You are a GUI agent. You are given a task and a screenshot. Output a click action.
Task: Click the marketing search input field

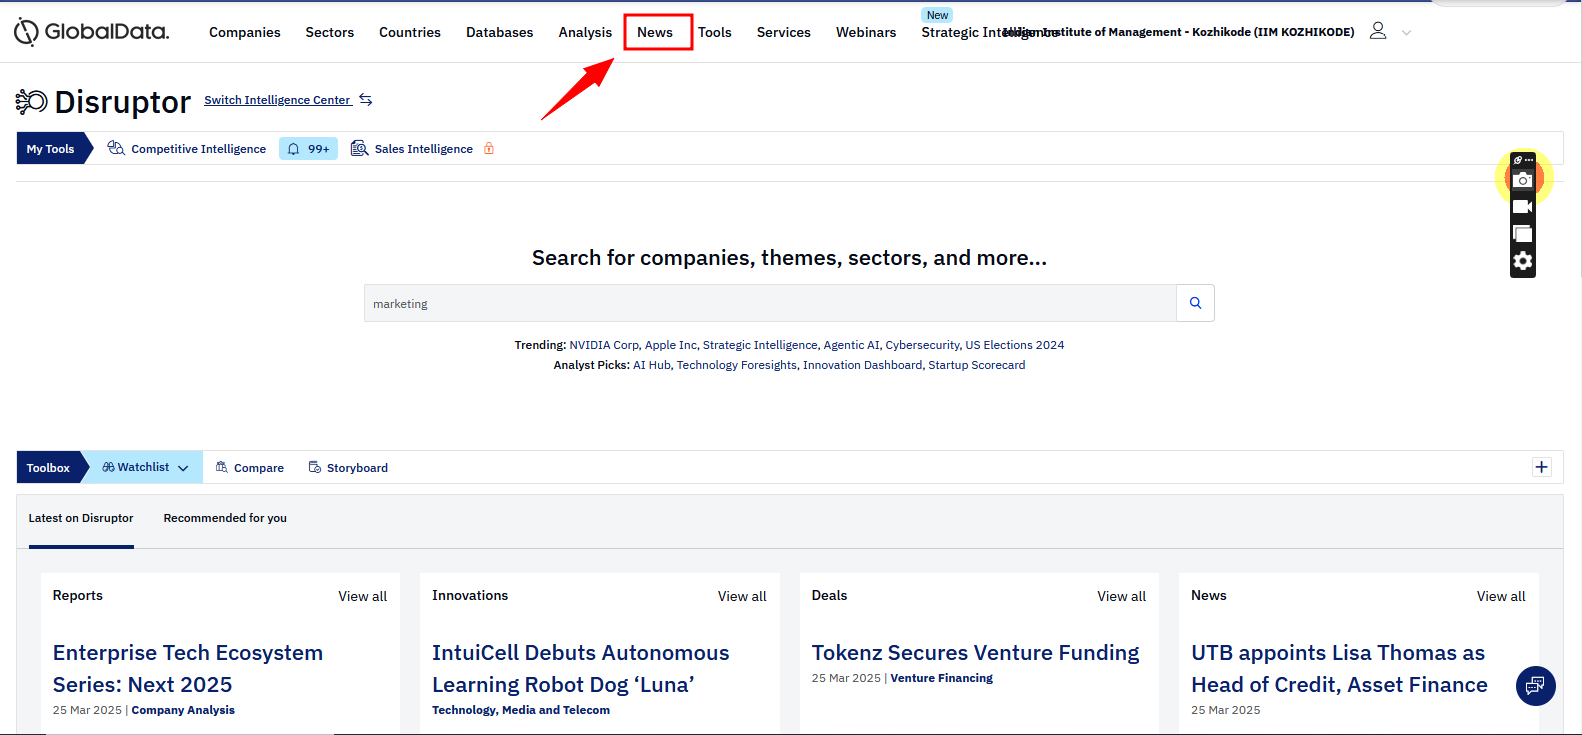pos(770,303)
